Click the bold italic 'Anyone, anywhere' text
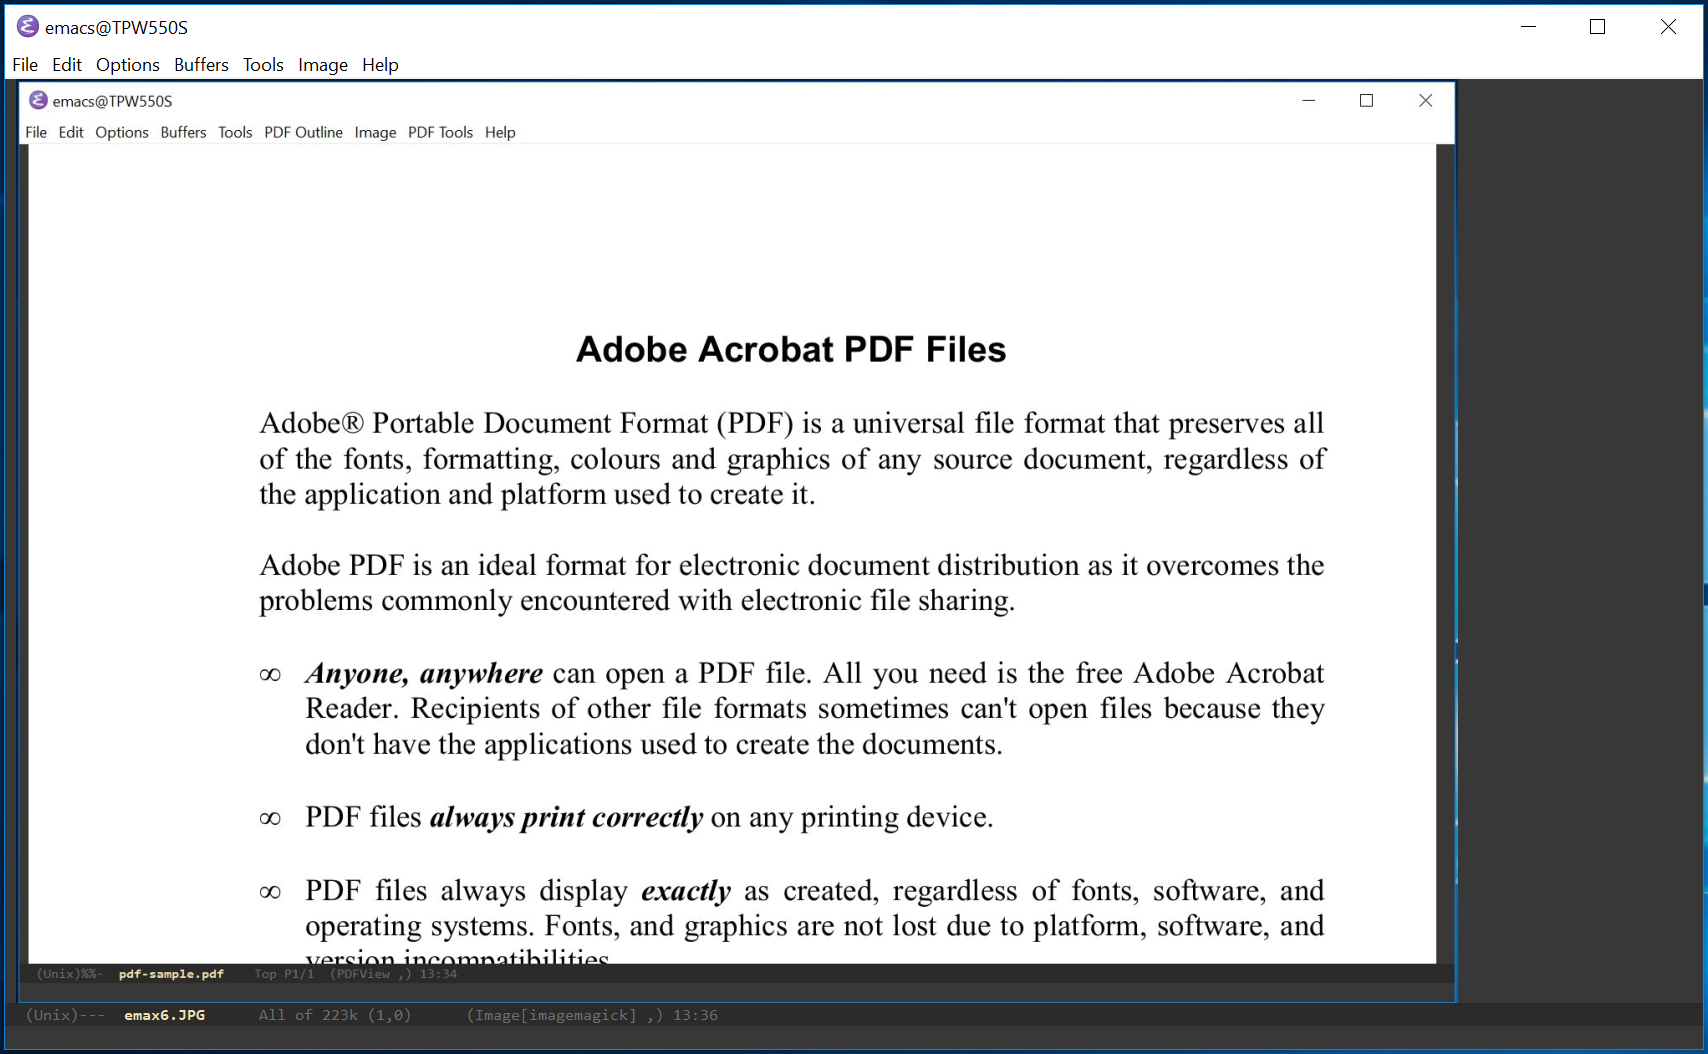 click(424, 674)
